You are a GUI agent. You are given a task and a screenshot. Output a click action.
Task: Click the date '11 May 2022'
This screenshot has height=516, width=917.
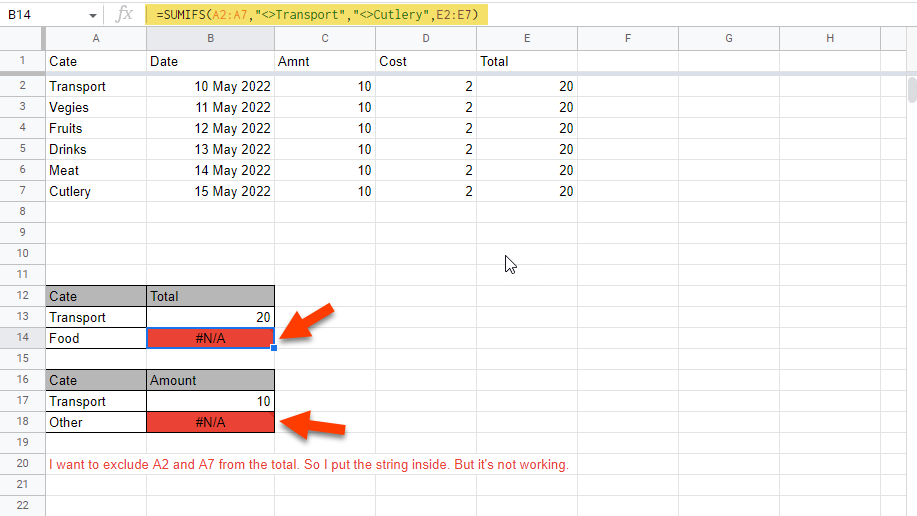211,107
